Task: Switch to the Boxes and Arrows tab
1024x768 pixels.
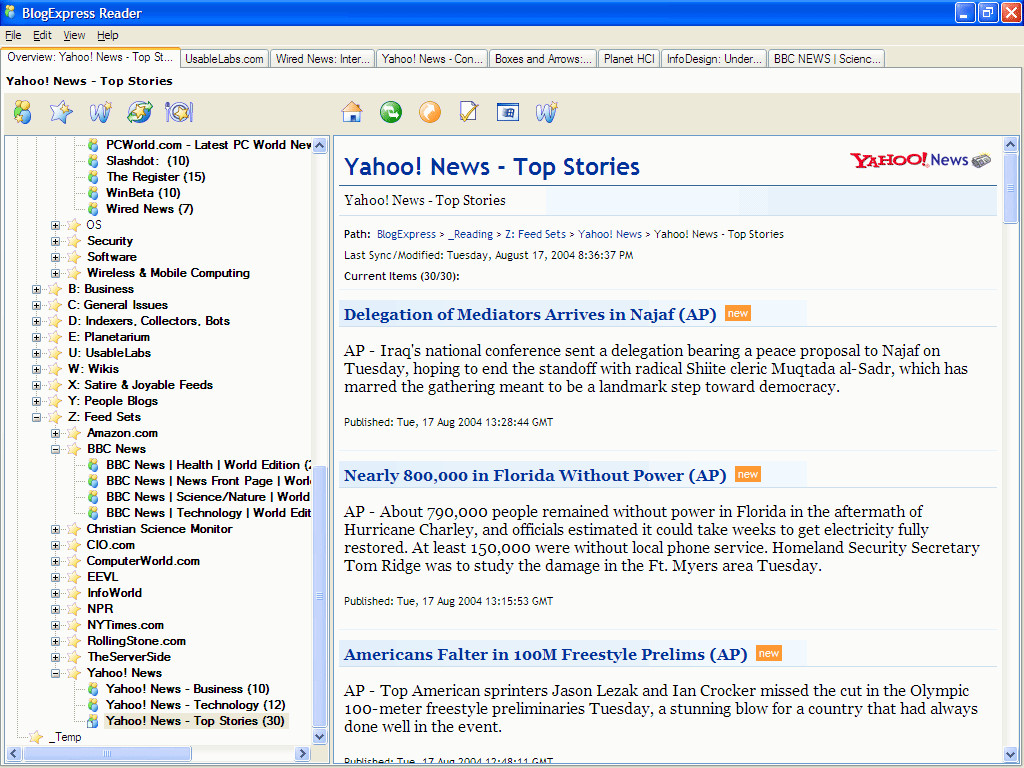Action: (x=543, y=59)
